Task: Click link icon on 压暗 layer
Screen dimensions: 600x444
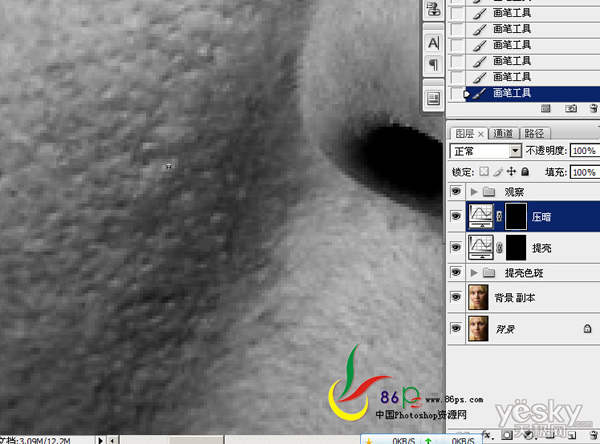Action: 499,216
